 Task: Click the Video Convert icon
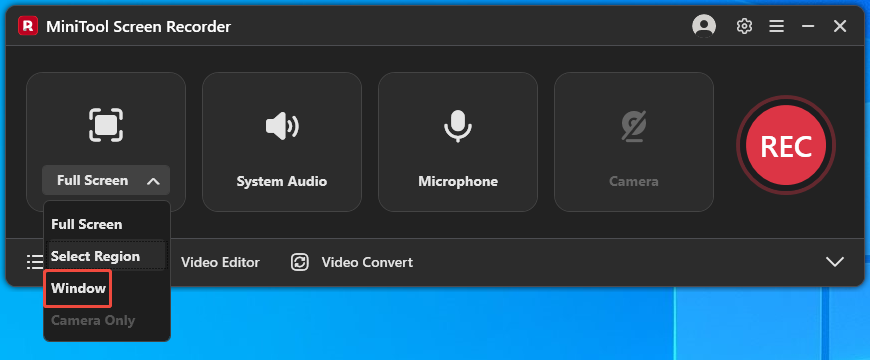pyautogui.click(x=300, y=262)
